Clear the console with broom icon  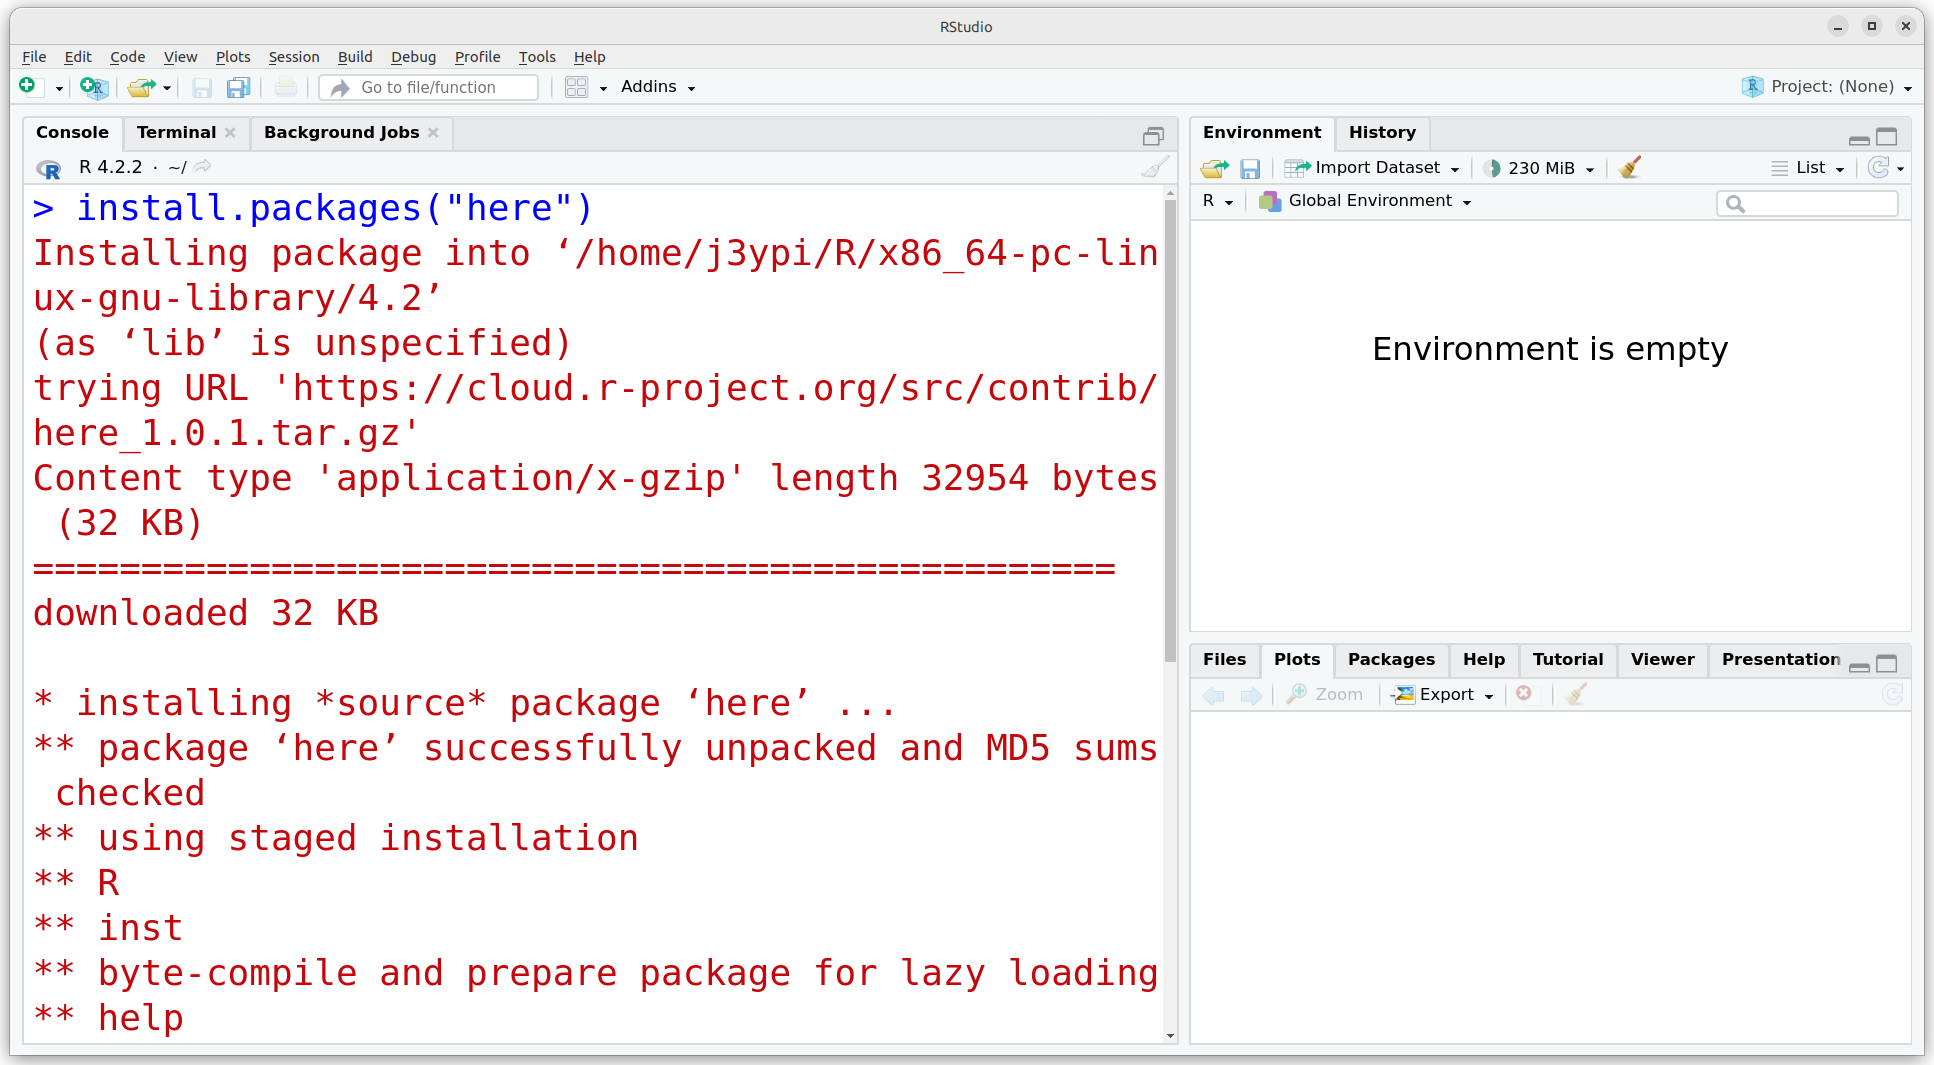[1154, 167]
